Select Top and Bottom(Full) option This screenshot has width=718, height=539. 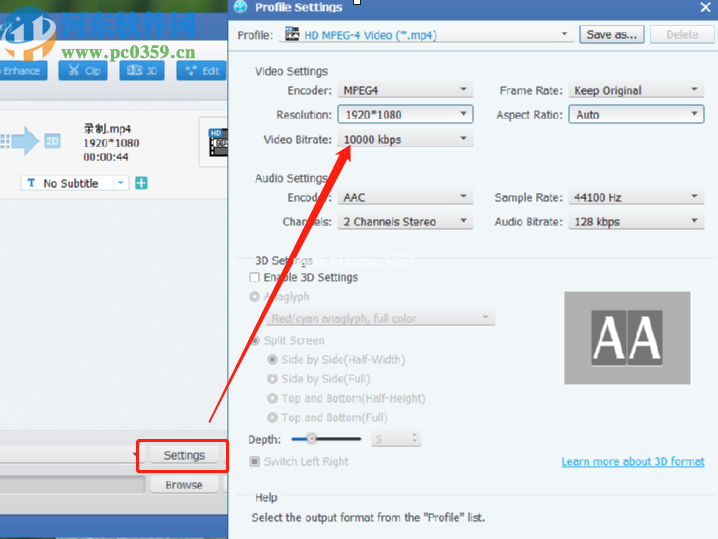272,417
